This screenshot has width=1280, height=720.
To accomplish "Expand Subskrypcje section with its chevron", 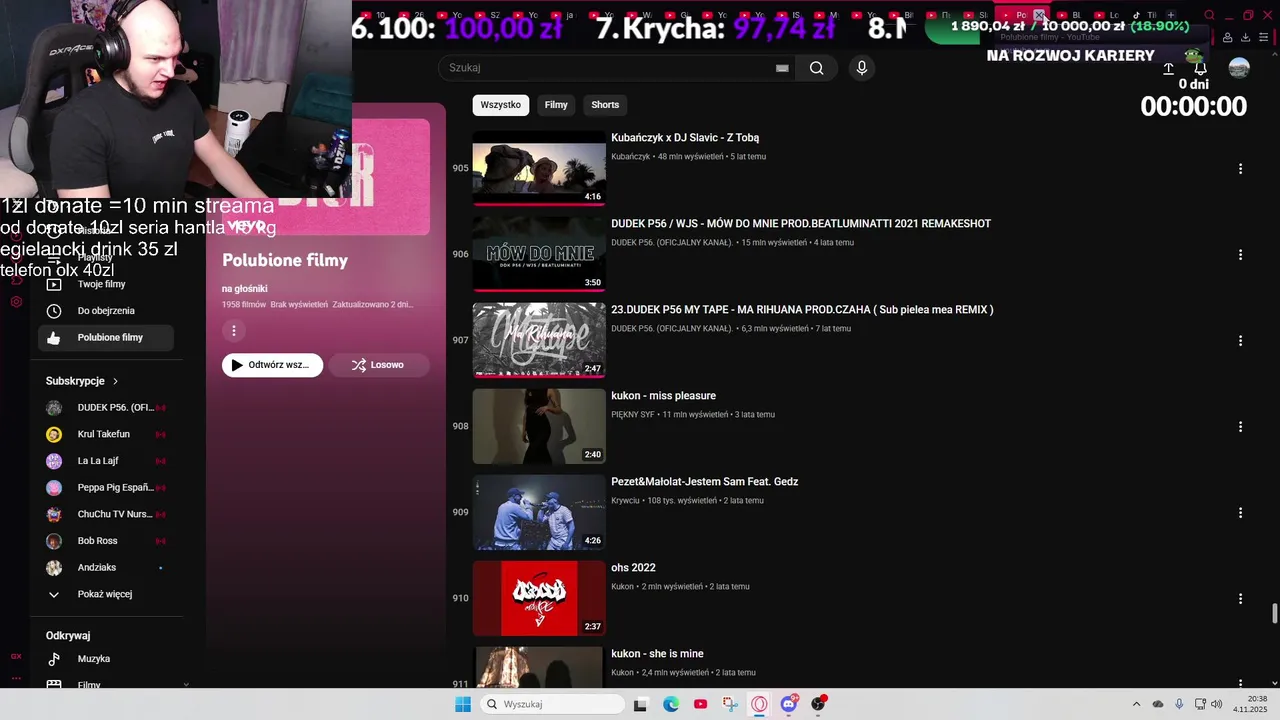I will (115, 381).
